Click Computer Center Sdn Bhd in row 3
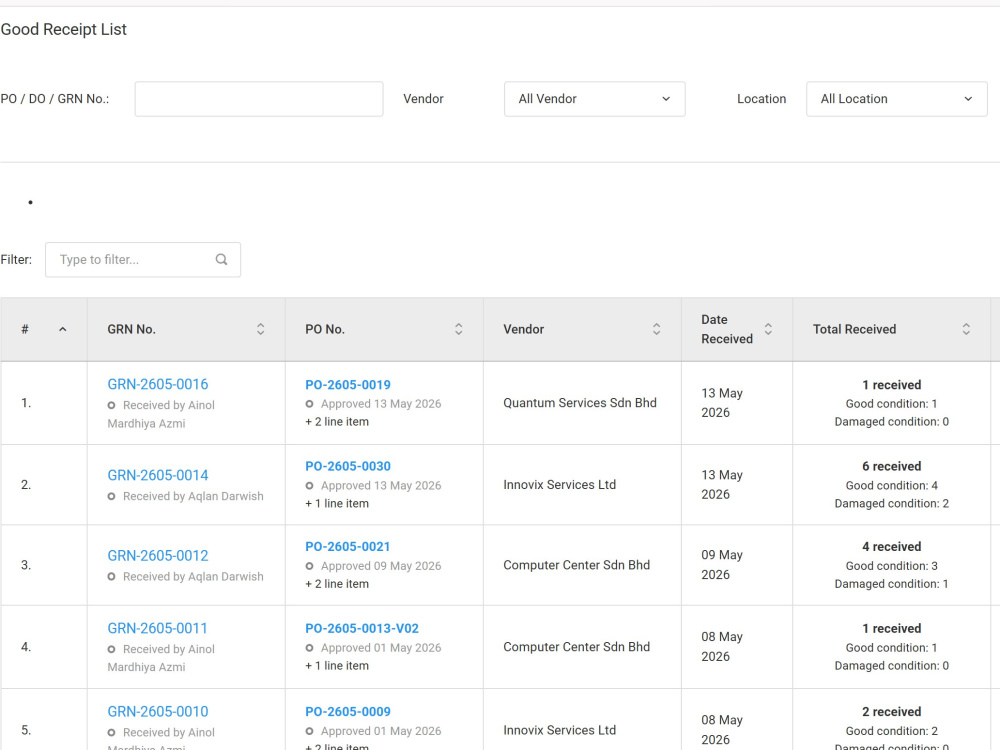 coord(577,565)
